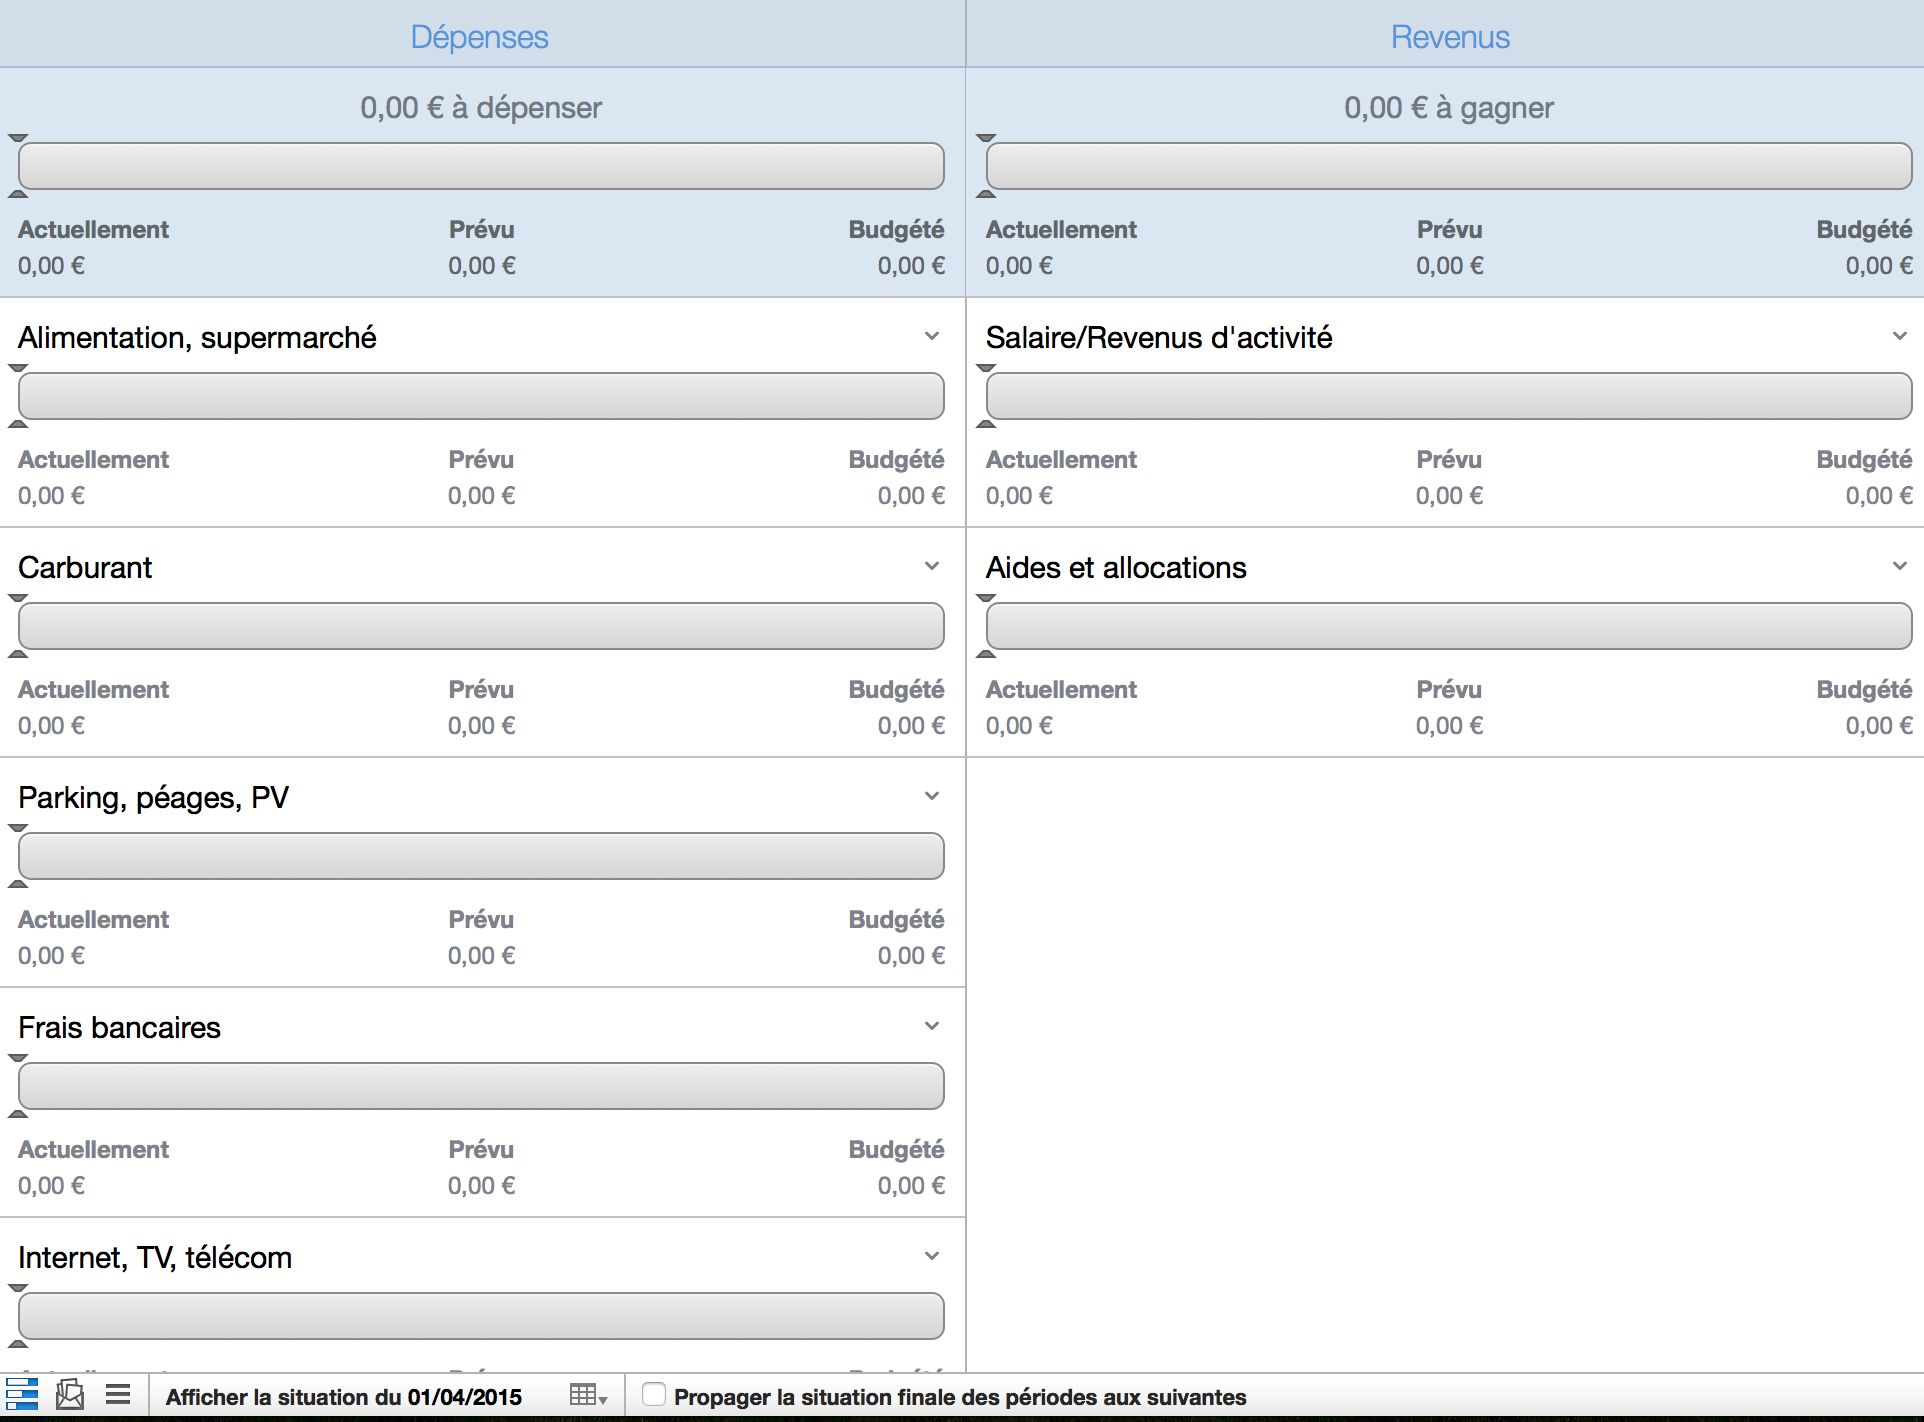Select the Revenus column header
This screenshot has width=1924, height=1422.
point(1450,37)
